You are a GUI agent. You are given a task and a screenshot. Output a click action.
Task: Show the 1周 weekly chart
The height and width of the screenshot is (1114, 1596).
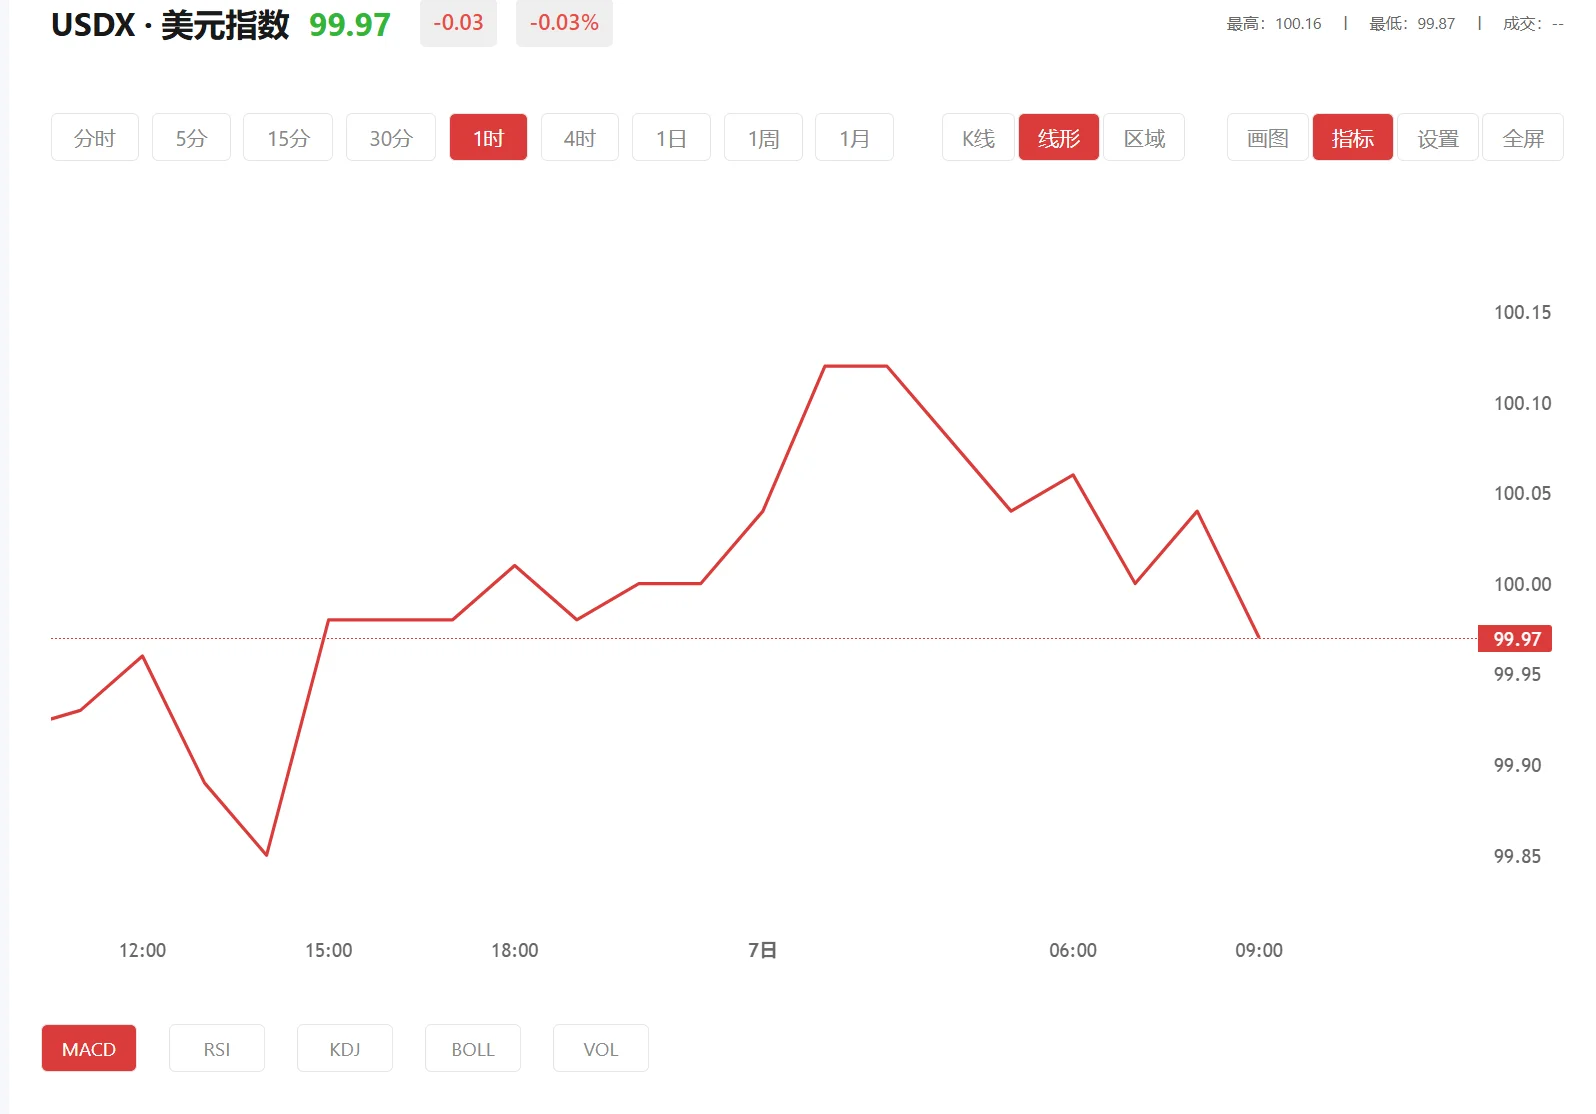tap(763, 138)
